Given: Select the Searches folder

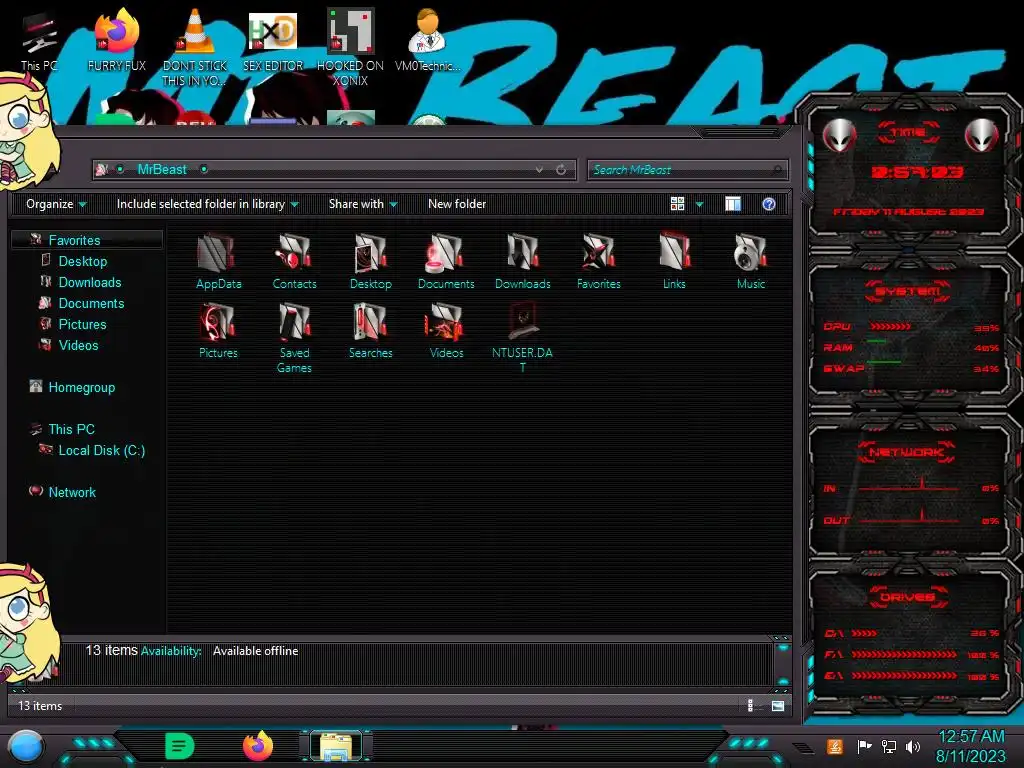Looking at the screenshot, I should (370, 330).
